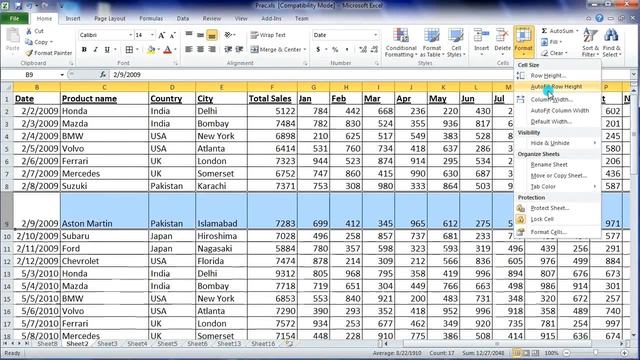Toggle Bold formatting
This screenshot has width=640, height=360.
84,50
